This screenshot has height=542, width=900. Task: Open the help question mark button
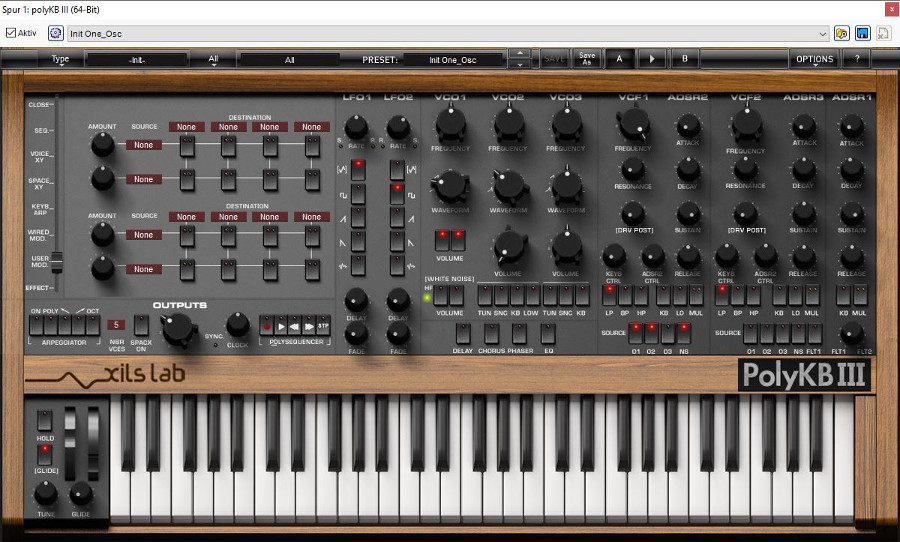tap(857, 59)
